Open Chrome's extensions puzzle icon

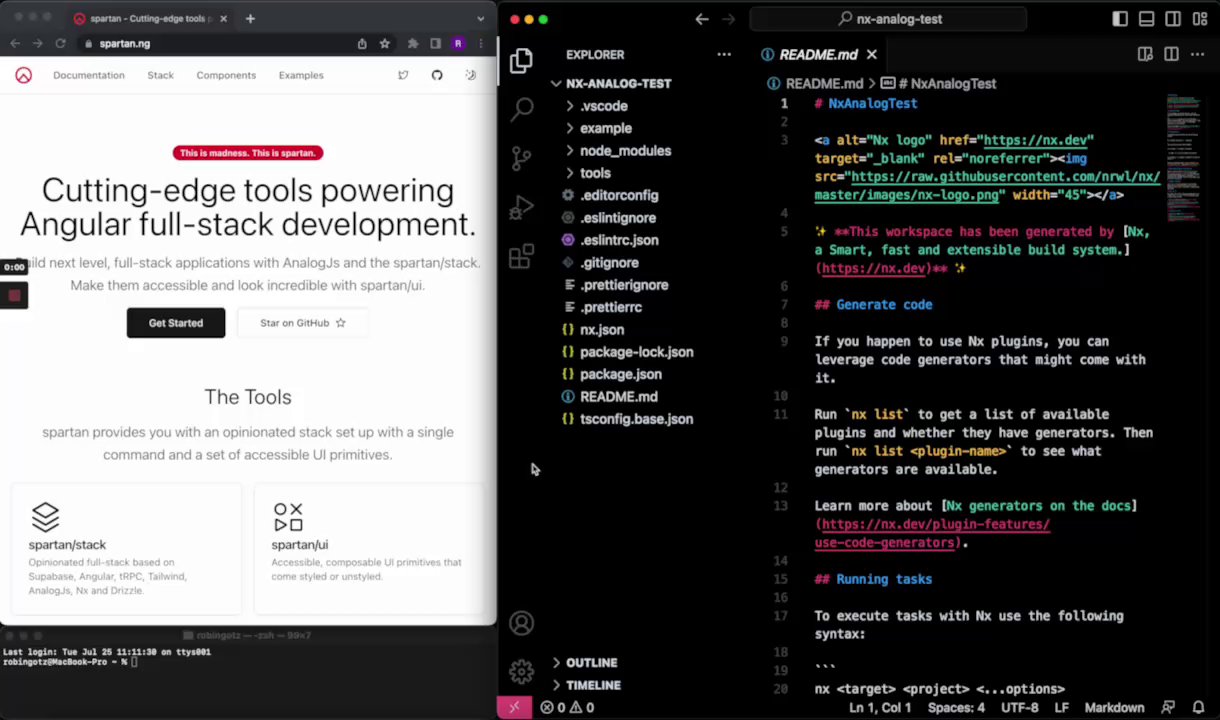pyautogui.click(x=413, y=43)
